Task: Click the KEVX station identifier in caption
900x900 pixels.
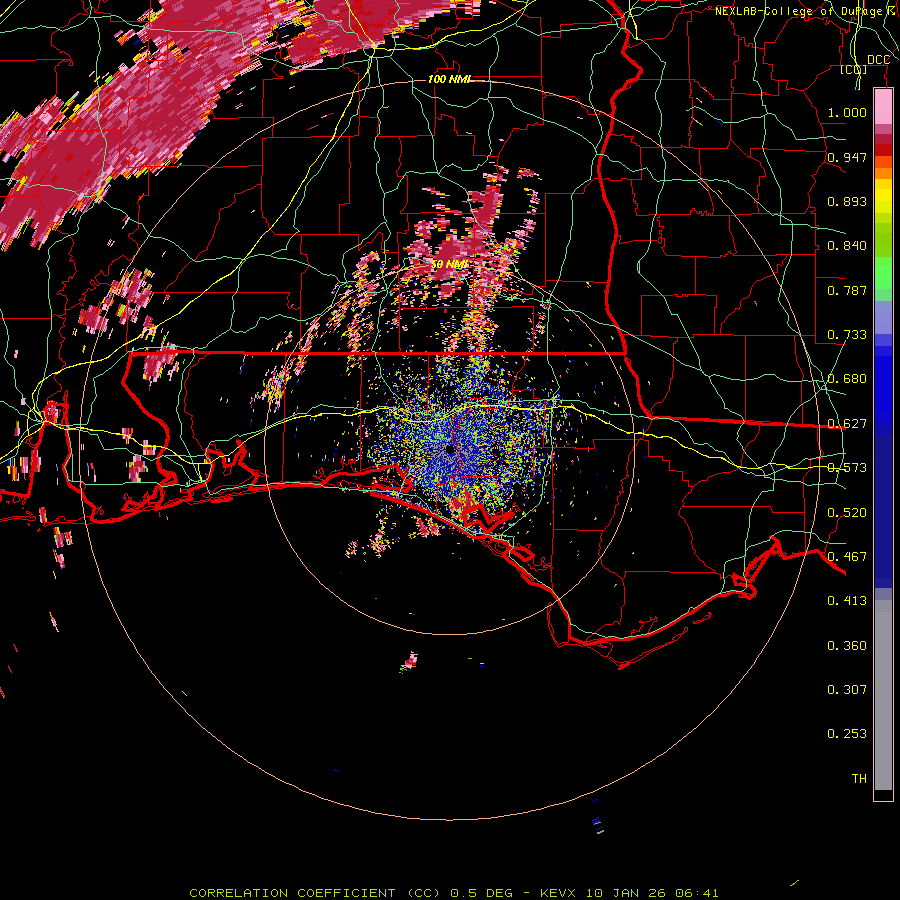Action: 560,893
